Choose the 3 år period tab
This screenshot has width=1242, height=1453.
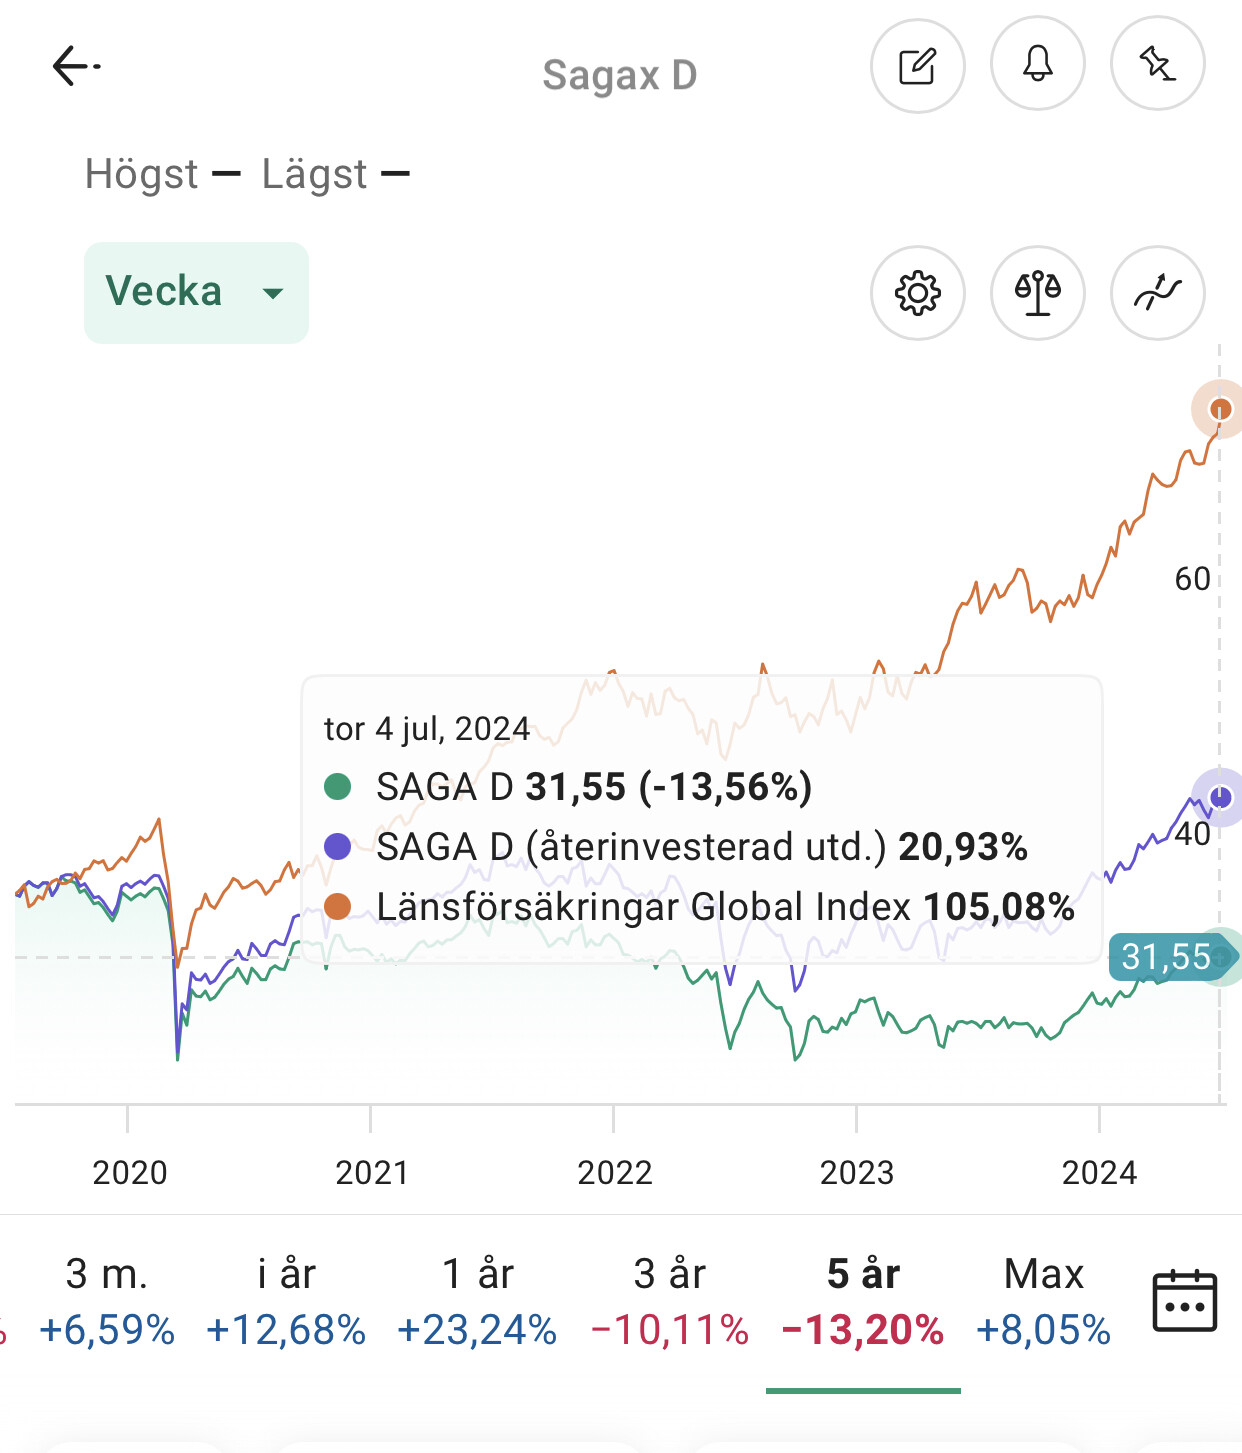(669, 1301)
